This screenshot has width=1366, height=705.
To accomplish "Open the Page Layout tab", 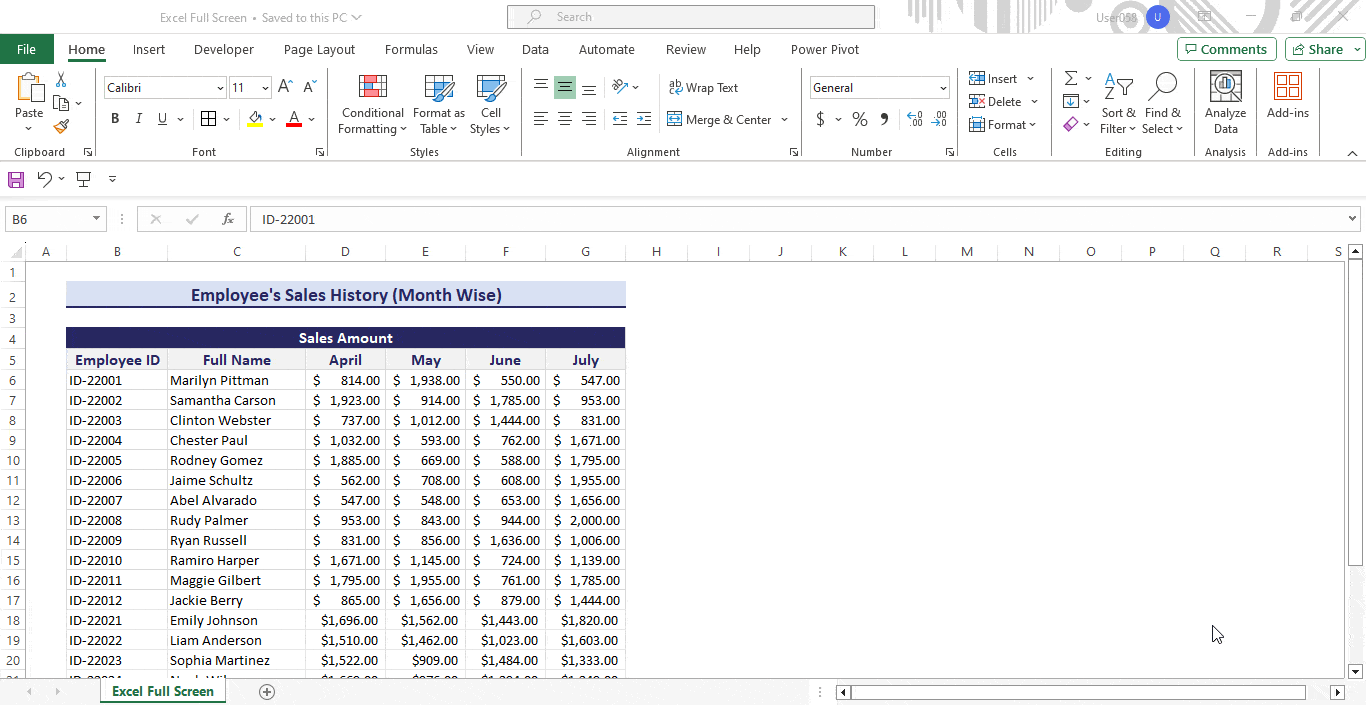I will pos(319,50).
